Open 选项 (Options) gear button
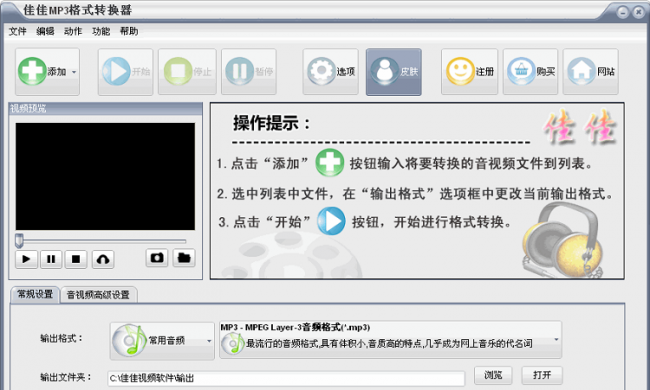This screenshot has width=650, height=390. point(331,72)
